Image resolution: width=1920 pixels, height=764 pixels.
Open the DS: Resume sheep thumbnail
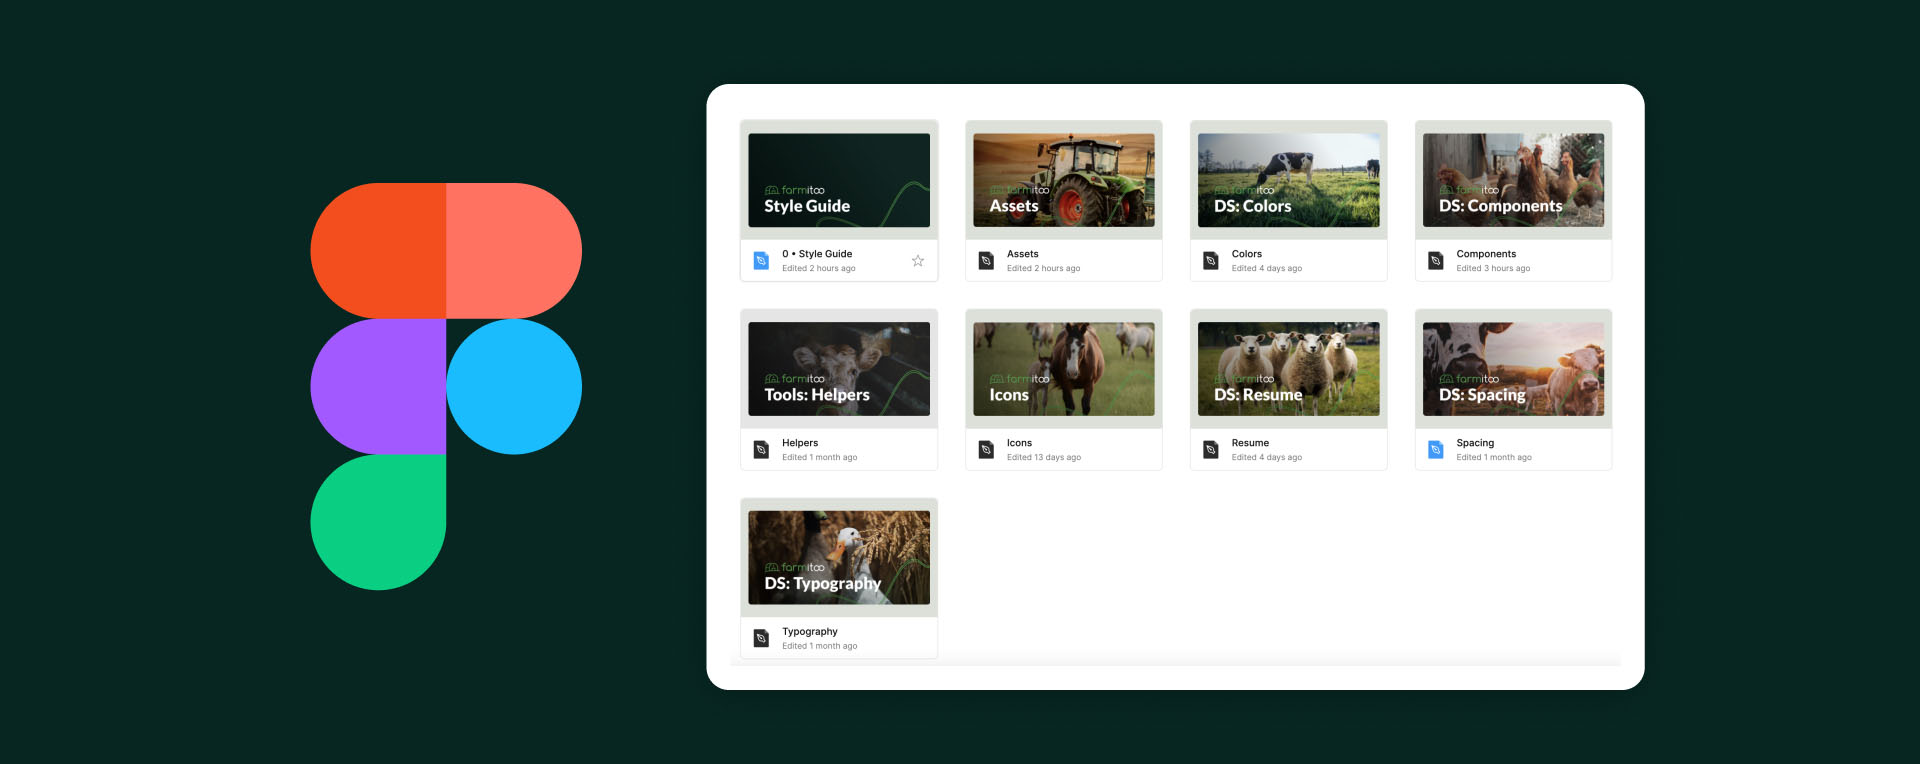pos(1289,369)
